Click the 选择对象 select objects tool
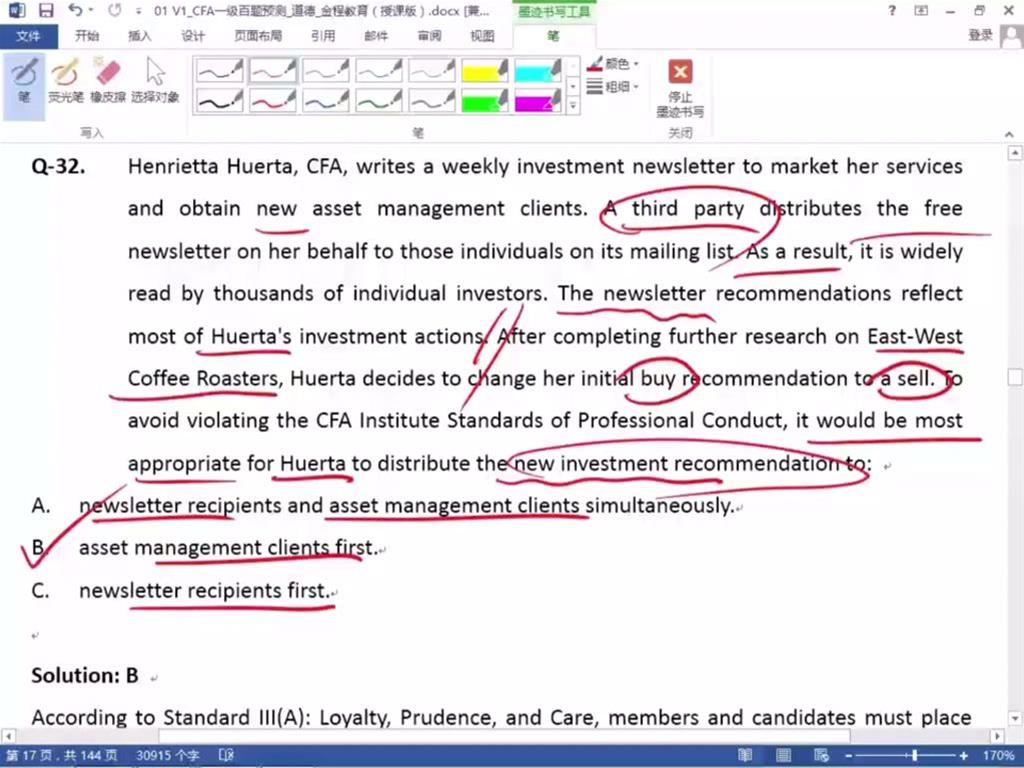1024x768 pixels. [x=155, y=80]
